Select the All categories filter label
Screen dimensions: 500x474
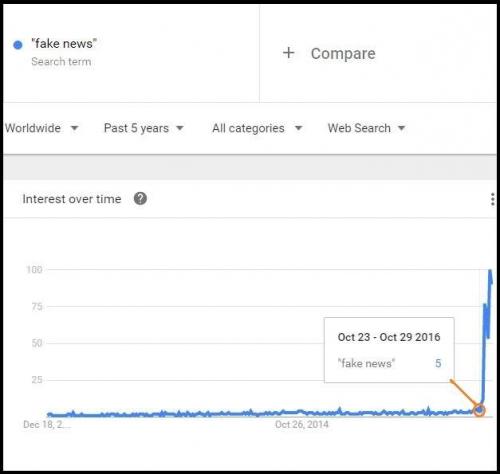(x=248, y=128)
